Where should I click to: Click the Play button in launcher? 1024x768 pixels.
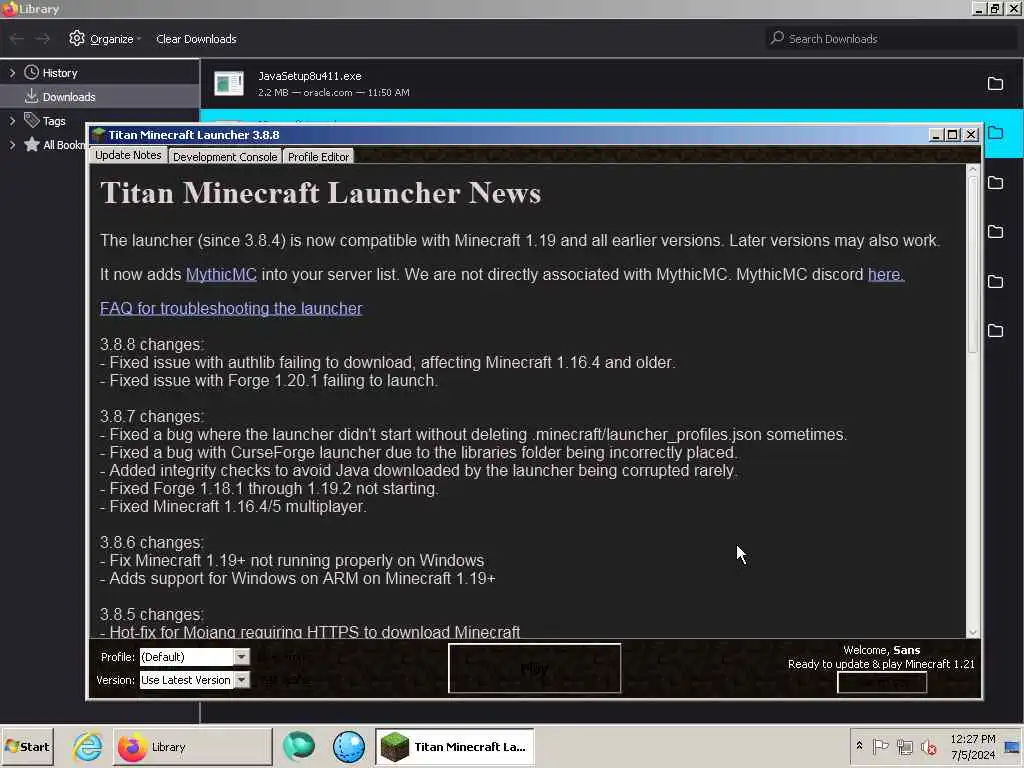tap(534, 668)
